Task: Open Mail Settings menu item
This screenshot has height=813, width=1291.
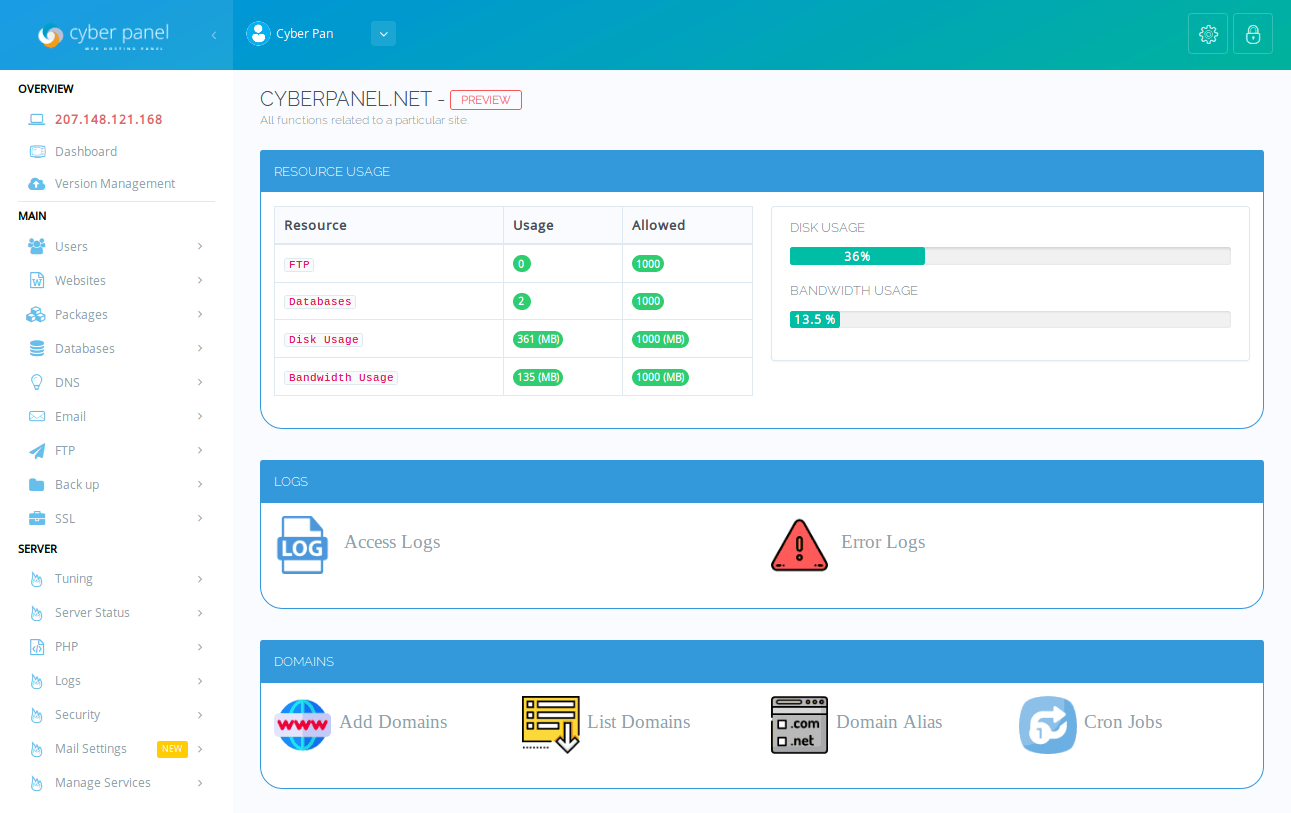Action: click(91, 749)
